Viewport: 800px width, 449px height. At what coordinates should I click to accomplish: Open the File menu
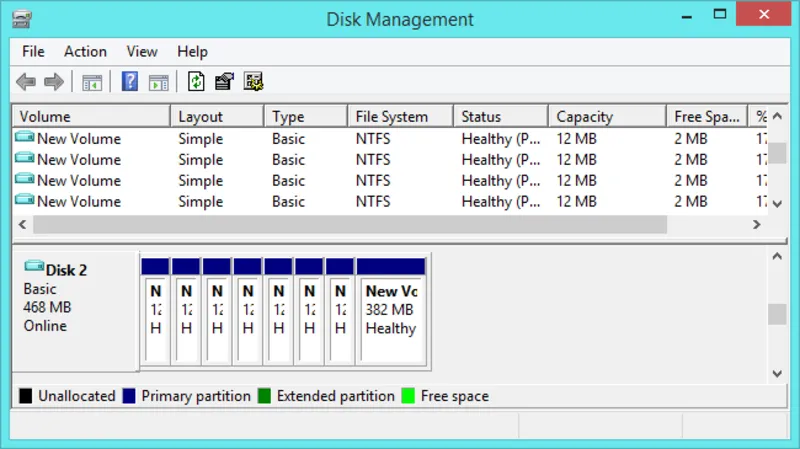tap(33, 51)
